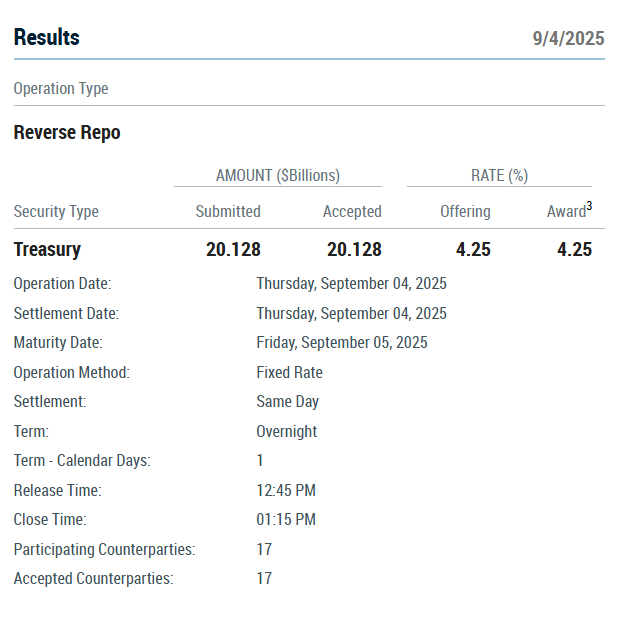Image resolution: width=638 pixels, height=624 pixels.
Task: Open the Award footnote 3 superscript
Action: coord(589,206)
